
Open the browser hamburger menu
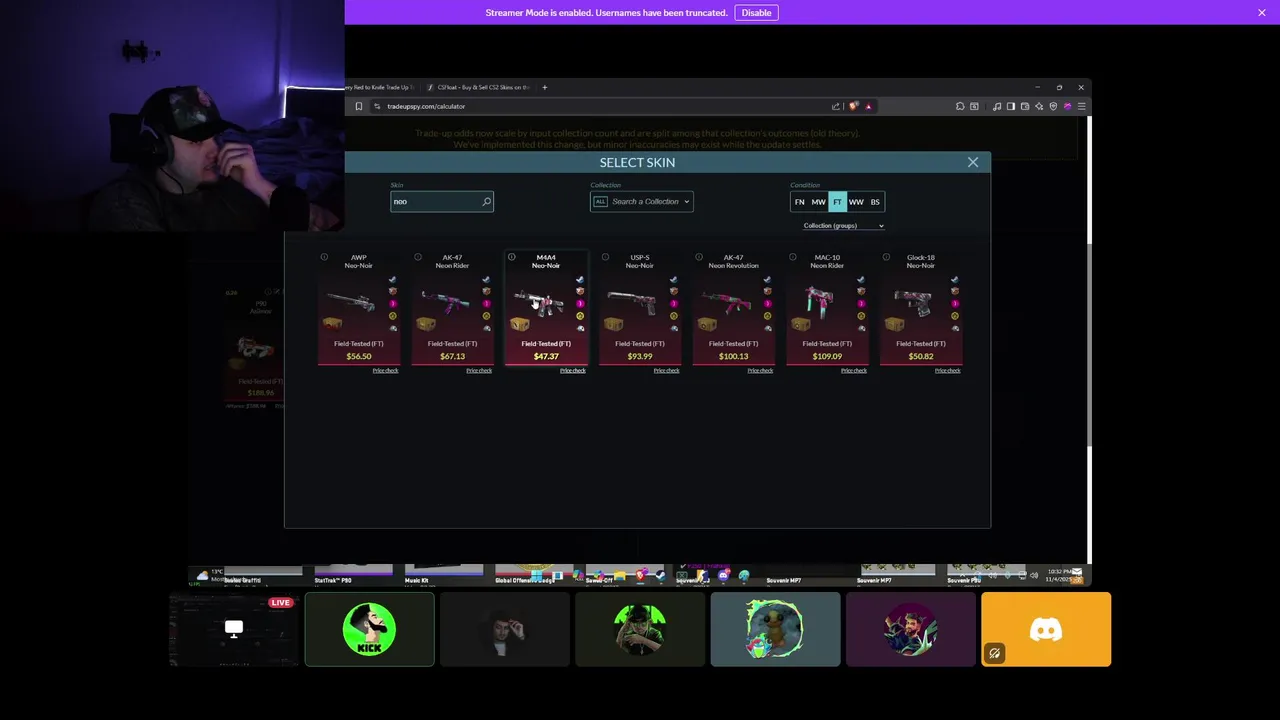pyautogui.click(x=1081, y=106)
